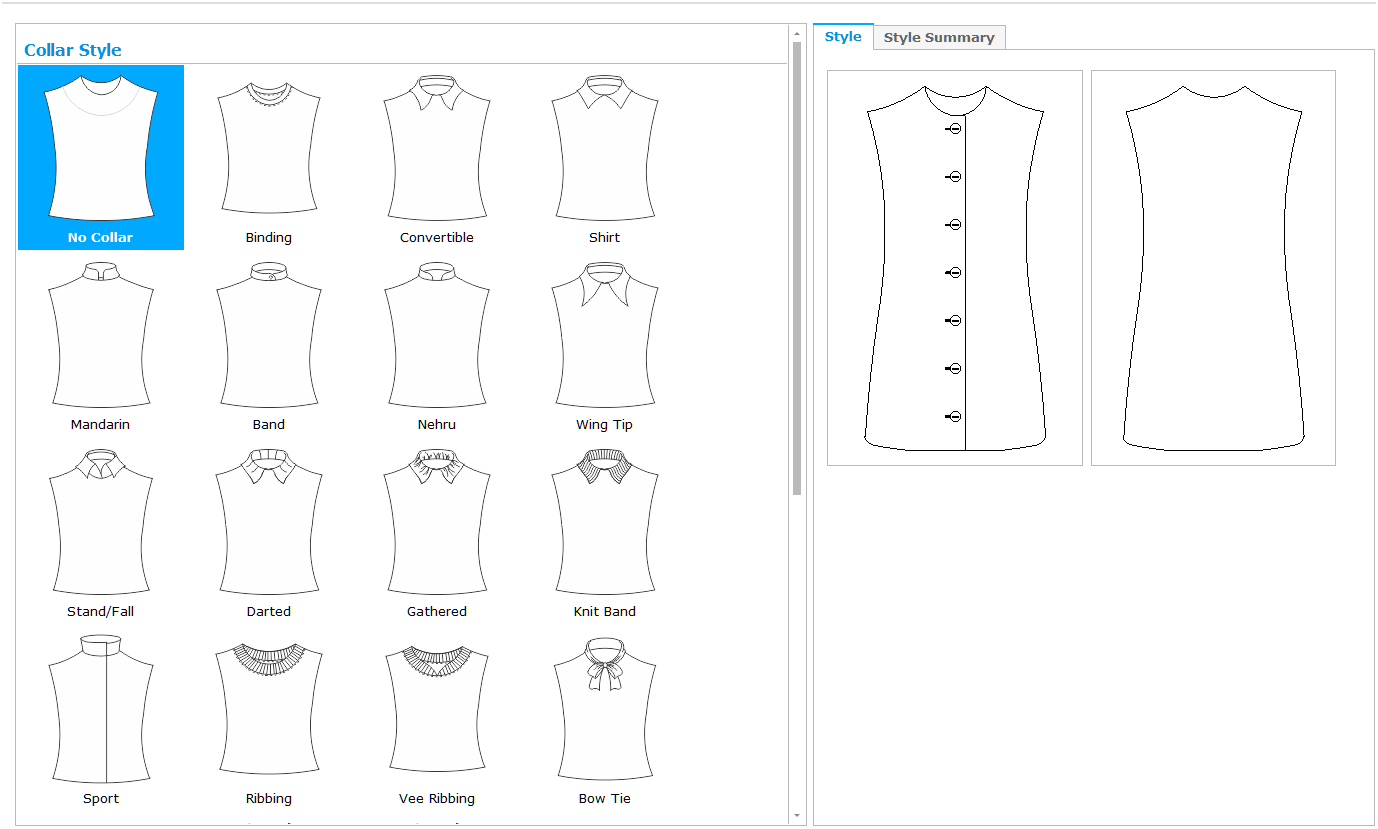Pick the Convertible collar style
Image resolution: width=1378 pixels, height=829 pixels.
tap(436, 157)
